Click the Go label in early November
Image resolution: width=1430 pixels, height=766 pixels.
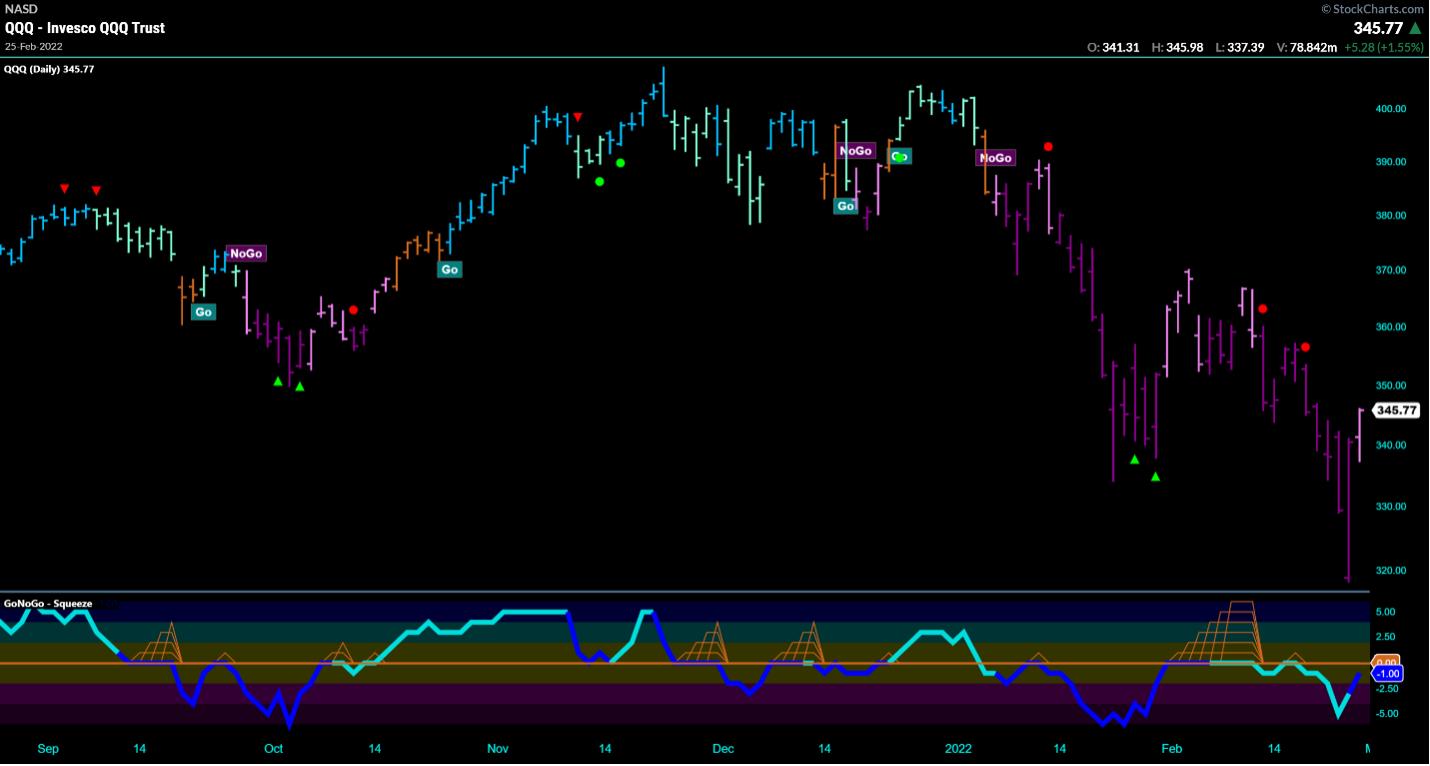point(449,269)
